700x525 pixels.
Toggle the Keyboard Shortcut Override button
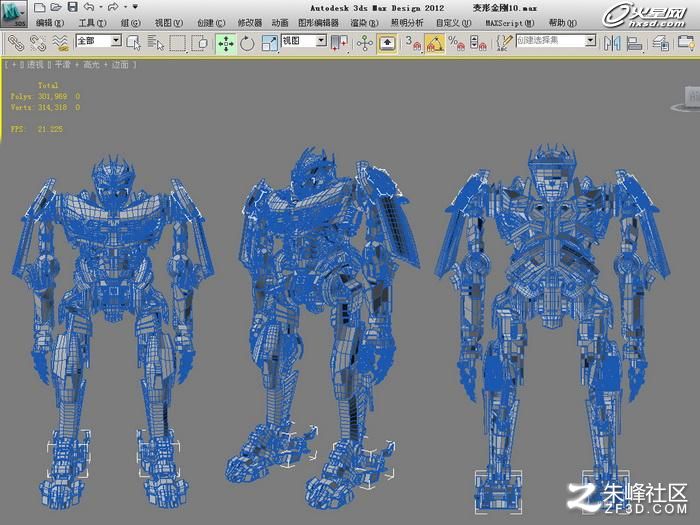pyautogui.click(x=387, y=43)
